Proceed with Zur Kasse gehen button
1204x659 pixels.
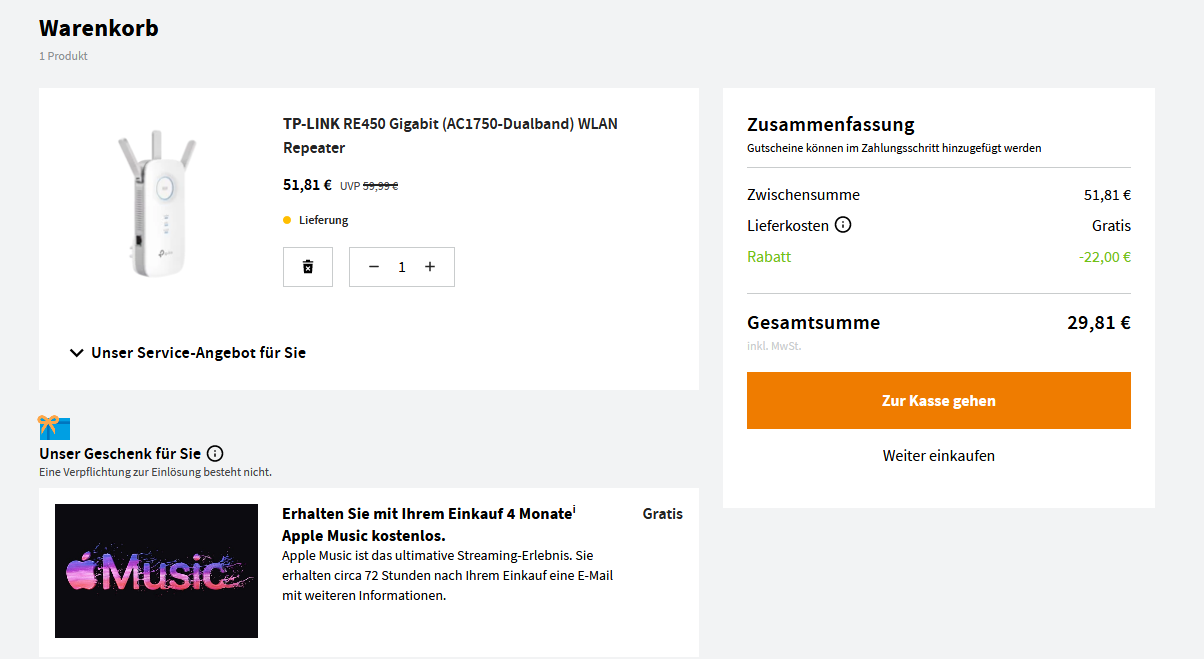tap(938, 400)
